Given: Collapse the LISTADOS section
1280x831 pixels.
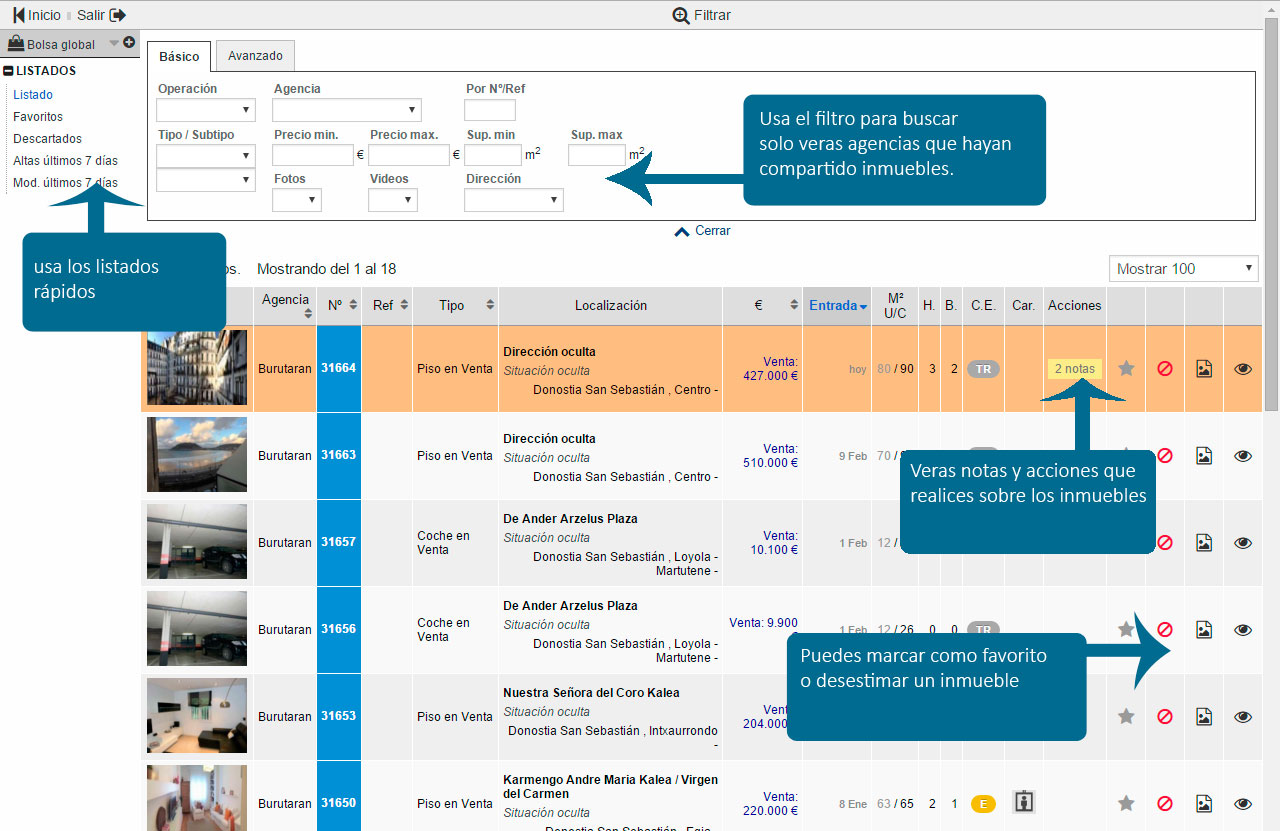Looking at the screenshot, I should 8,71.
